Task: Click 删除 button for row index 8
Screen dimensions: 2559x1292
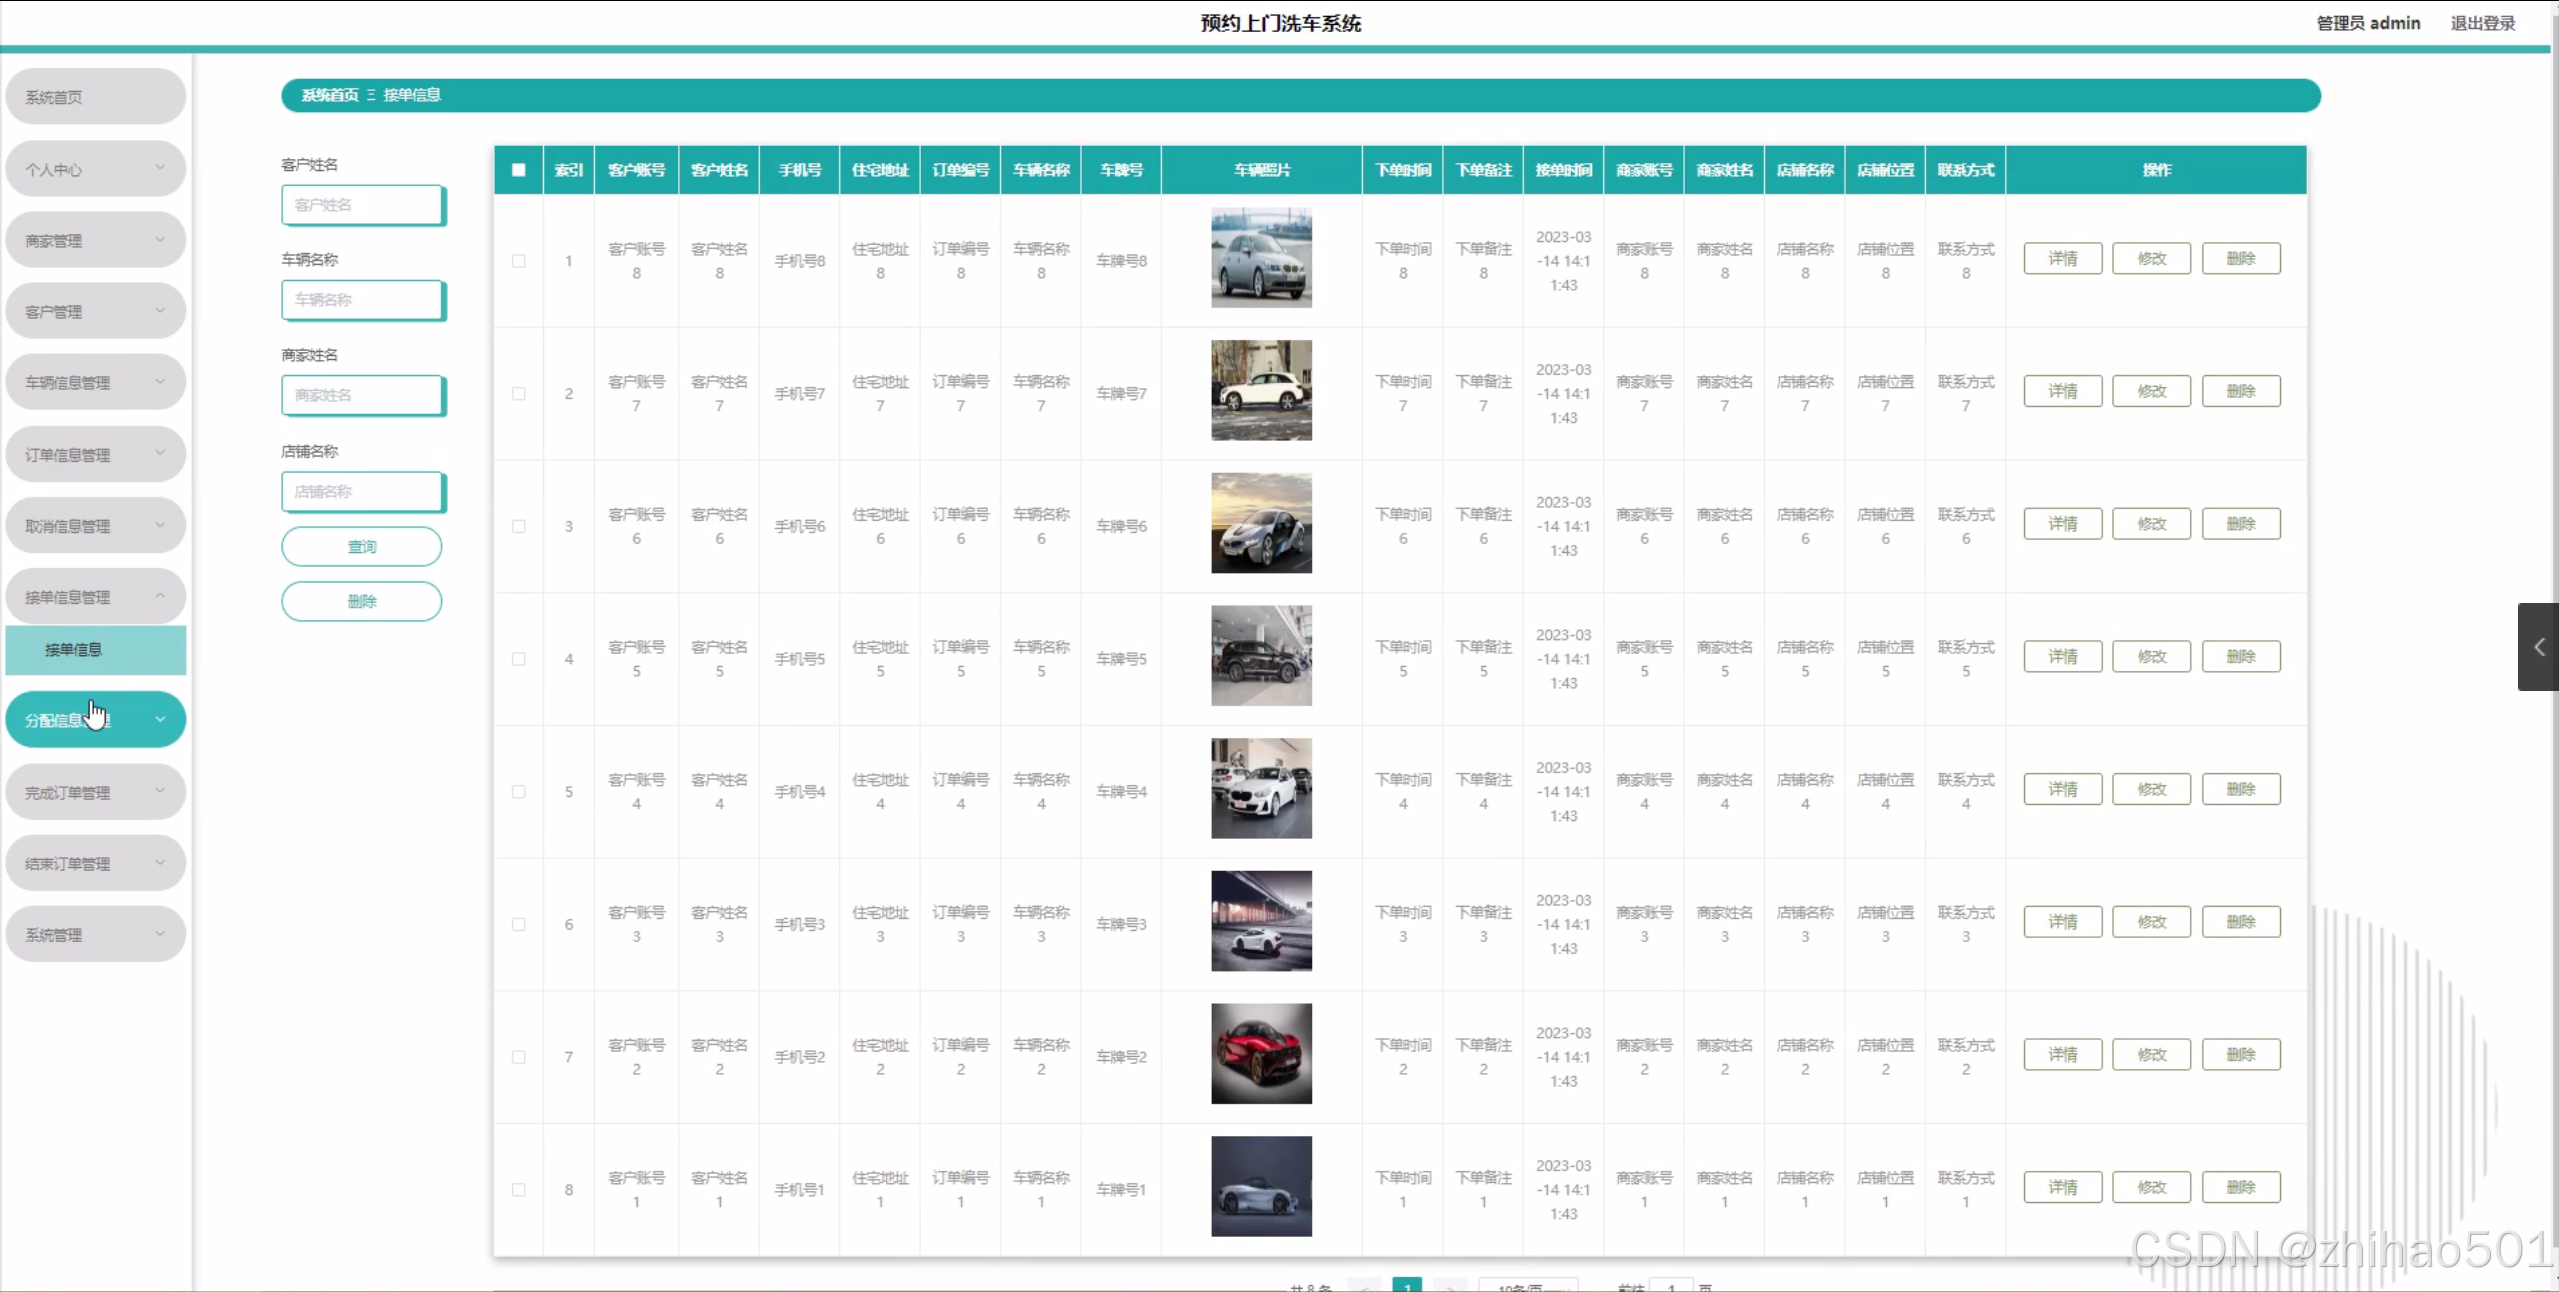Action: click(2240, 1187)
